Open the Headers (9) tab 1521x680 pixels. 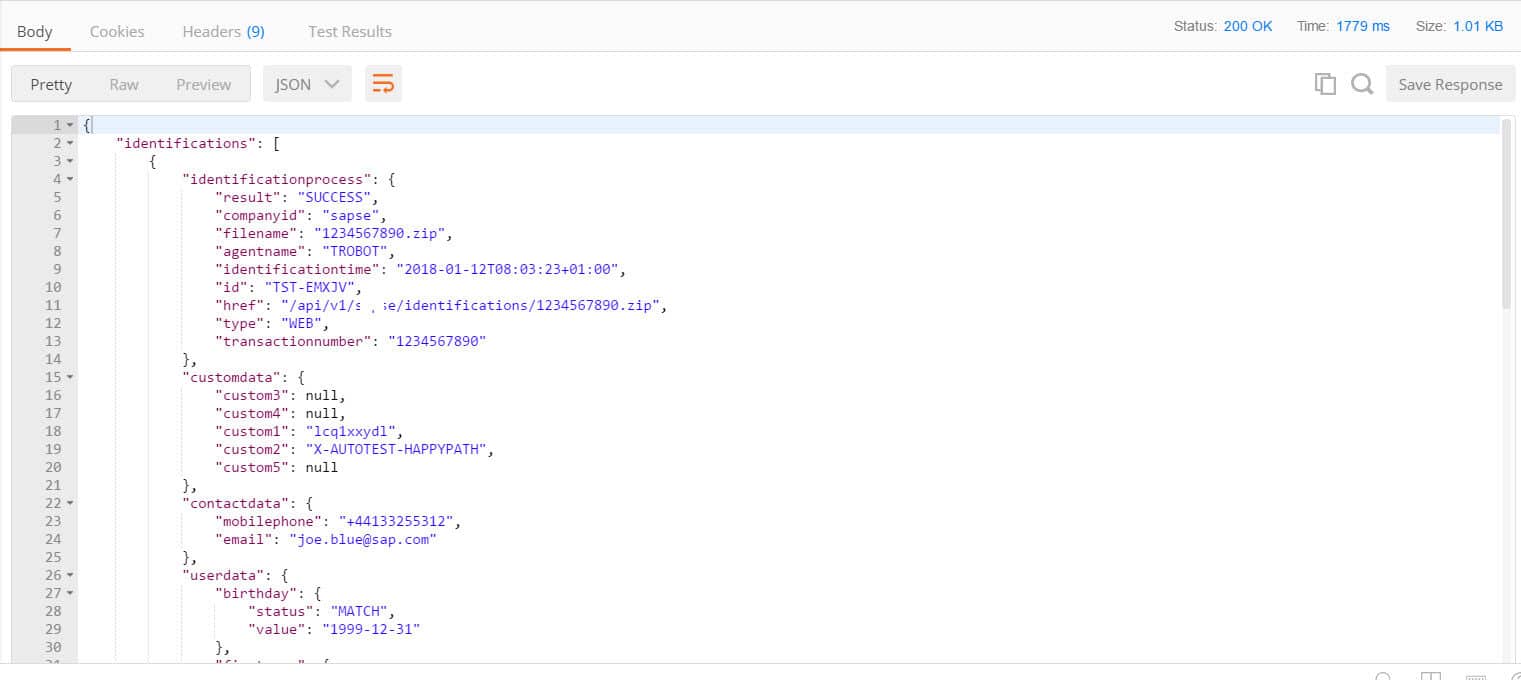point(223,31)
